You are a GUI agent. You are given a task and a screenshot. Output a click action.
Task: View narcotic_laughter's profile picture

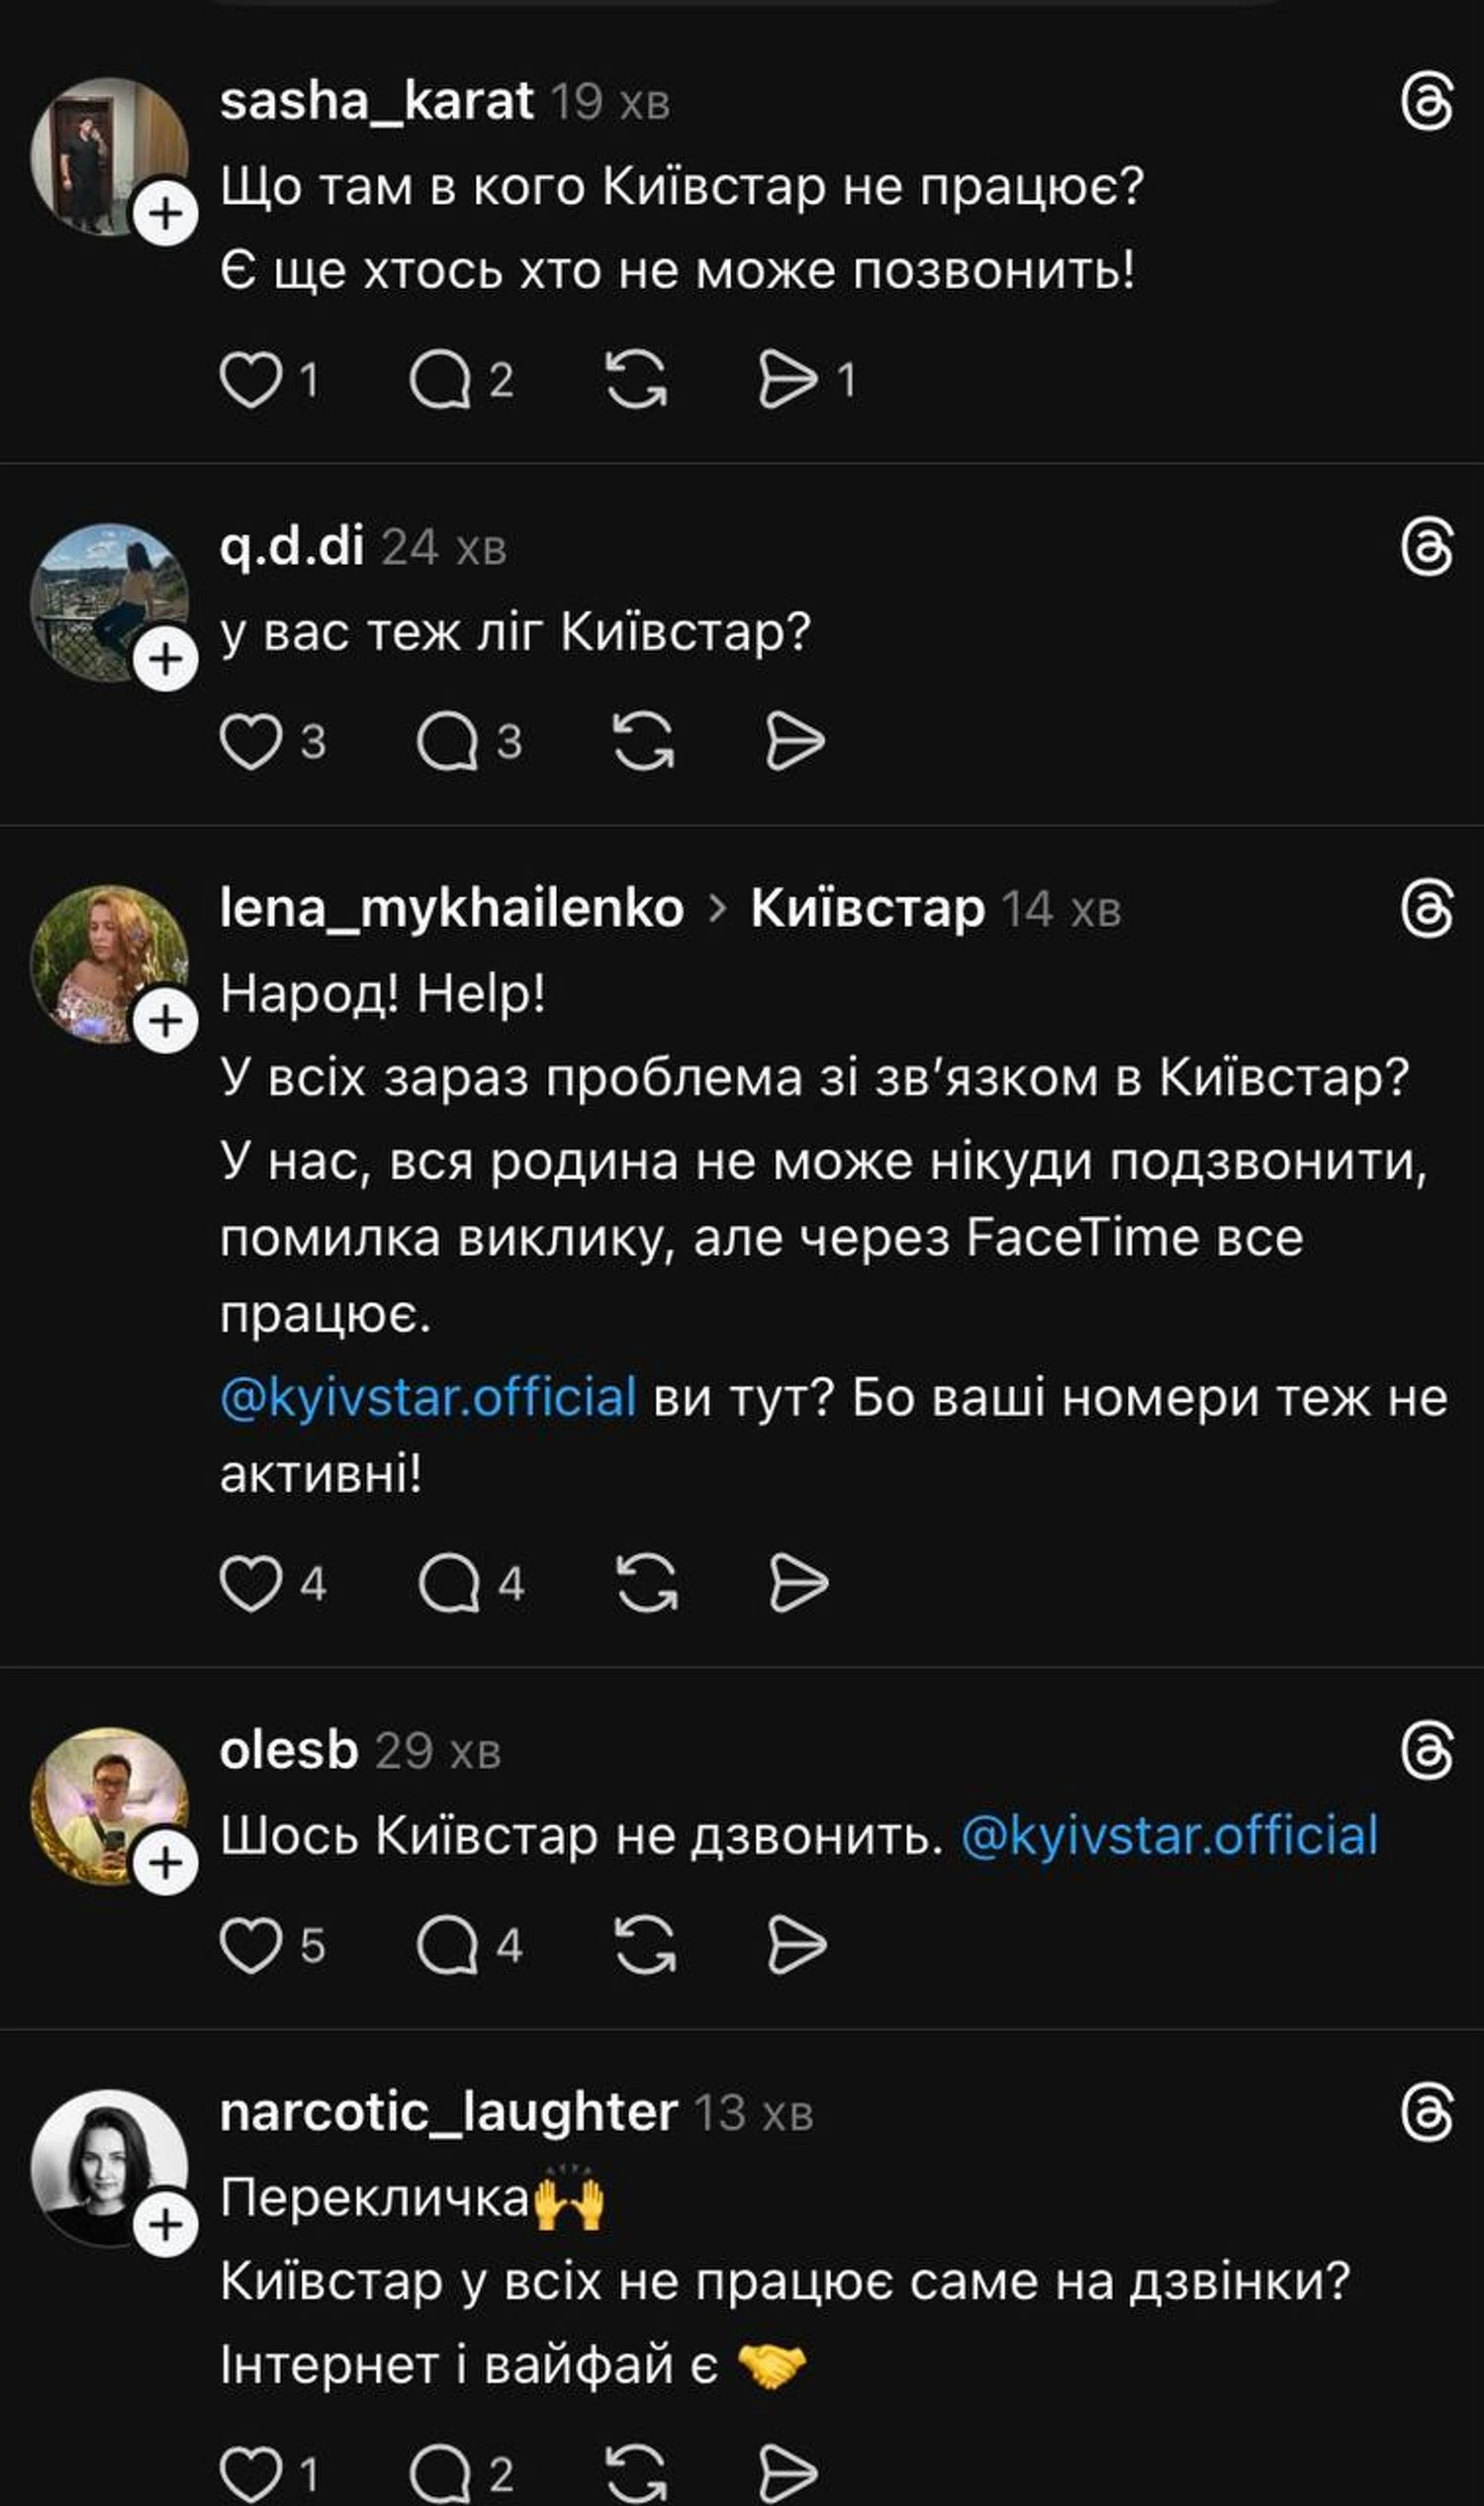108,2165
